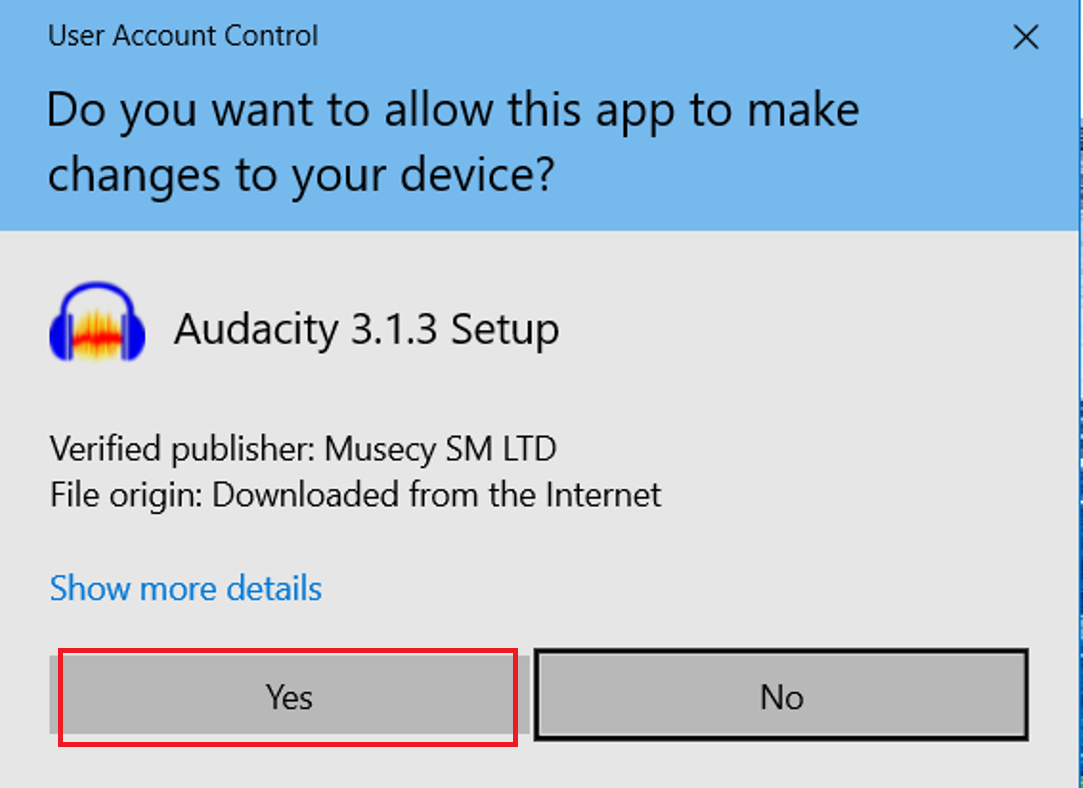Click the word 'details' in the blue link
The image size is (1083, 788).
tap(274, 588)
